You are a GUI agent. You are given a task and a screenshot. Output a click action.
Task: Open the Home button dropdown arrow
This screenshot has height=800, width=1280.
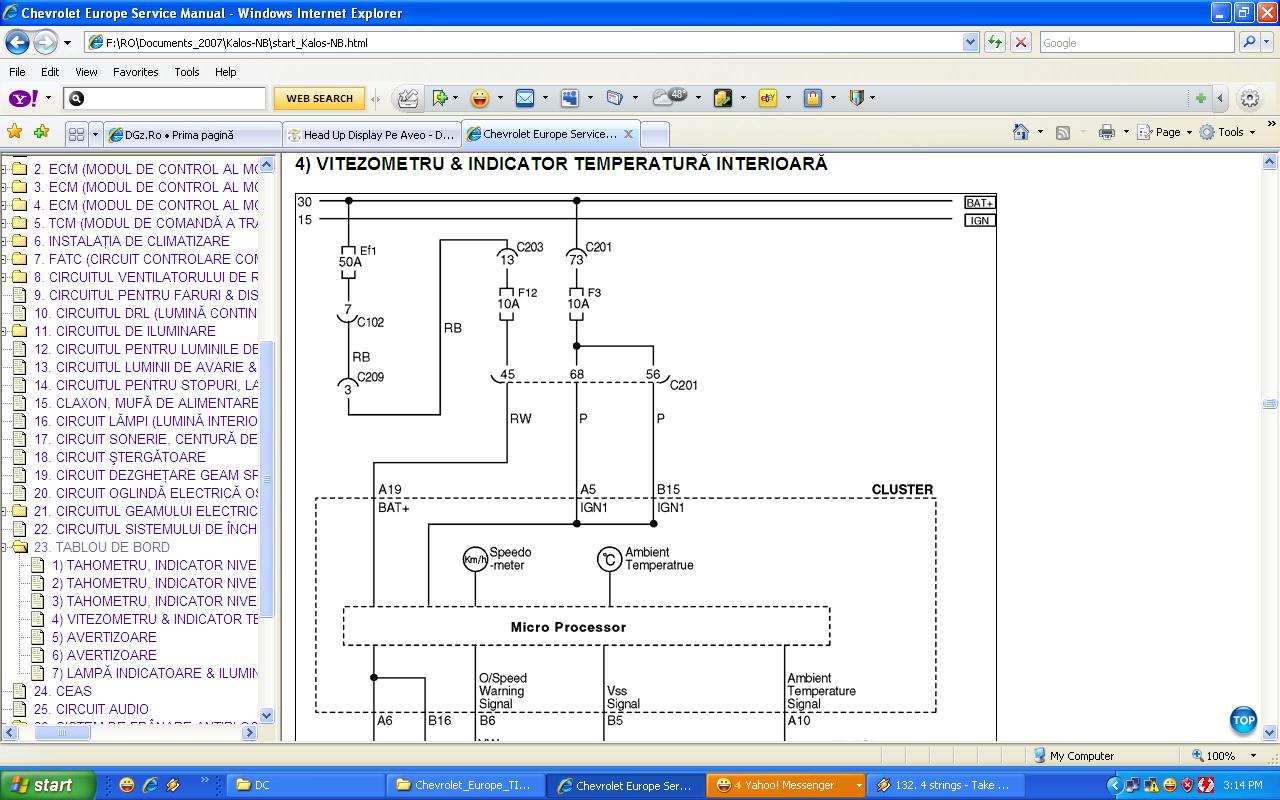click(1040, 132)
